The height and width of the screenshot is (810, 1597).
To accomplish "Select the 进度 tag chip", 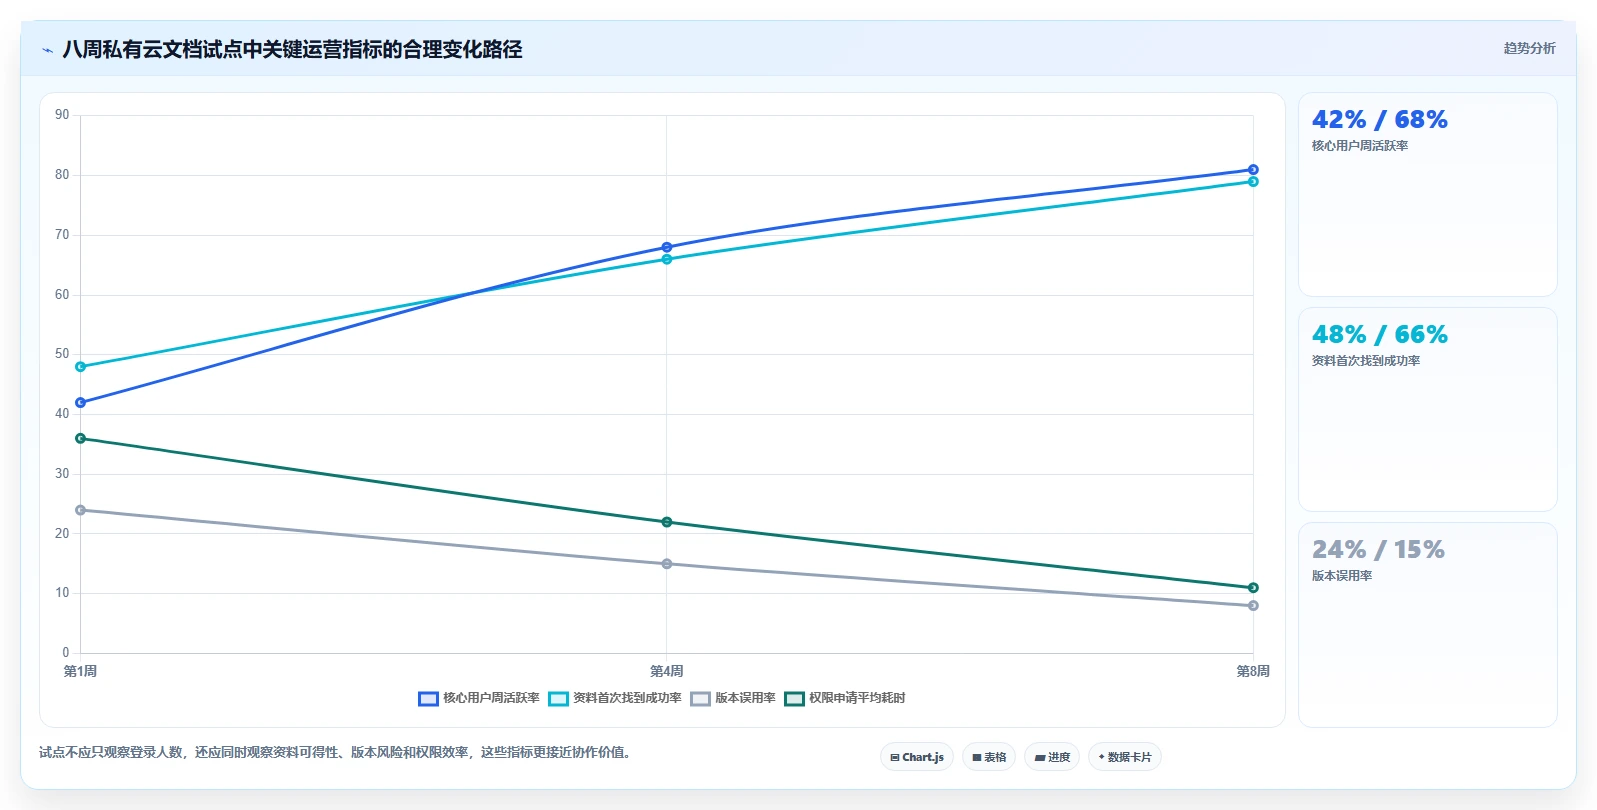I will [x=1052, y=757].
